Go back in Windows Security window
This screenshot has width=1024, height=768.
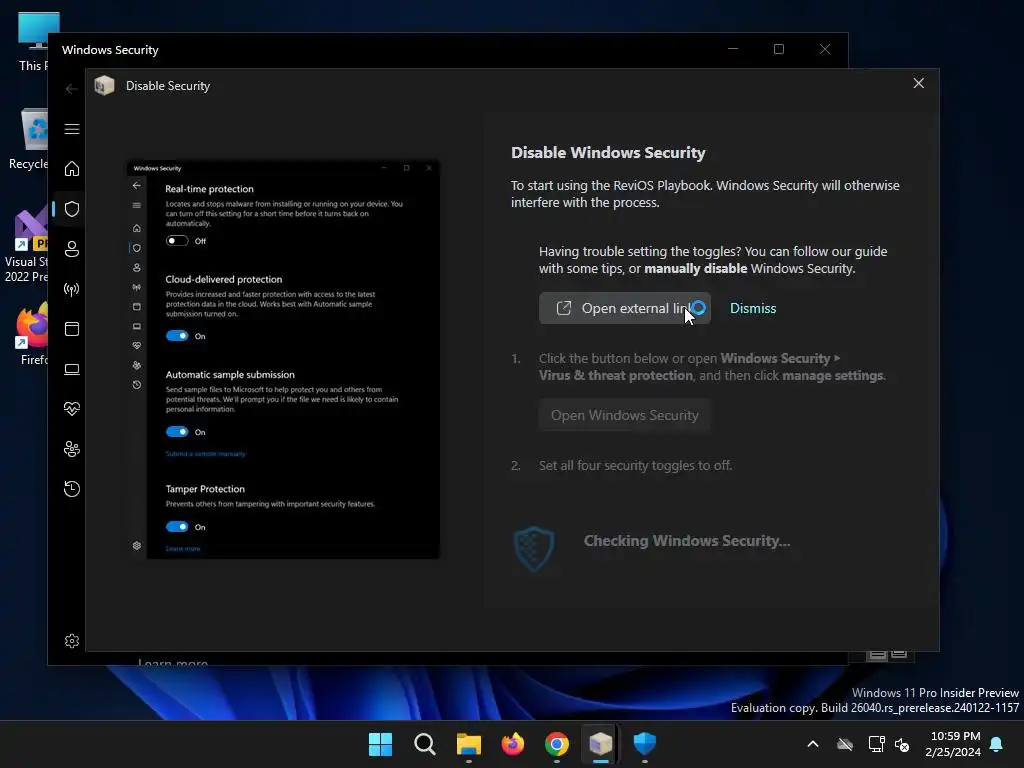click(x=71, y=89)
